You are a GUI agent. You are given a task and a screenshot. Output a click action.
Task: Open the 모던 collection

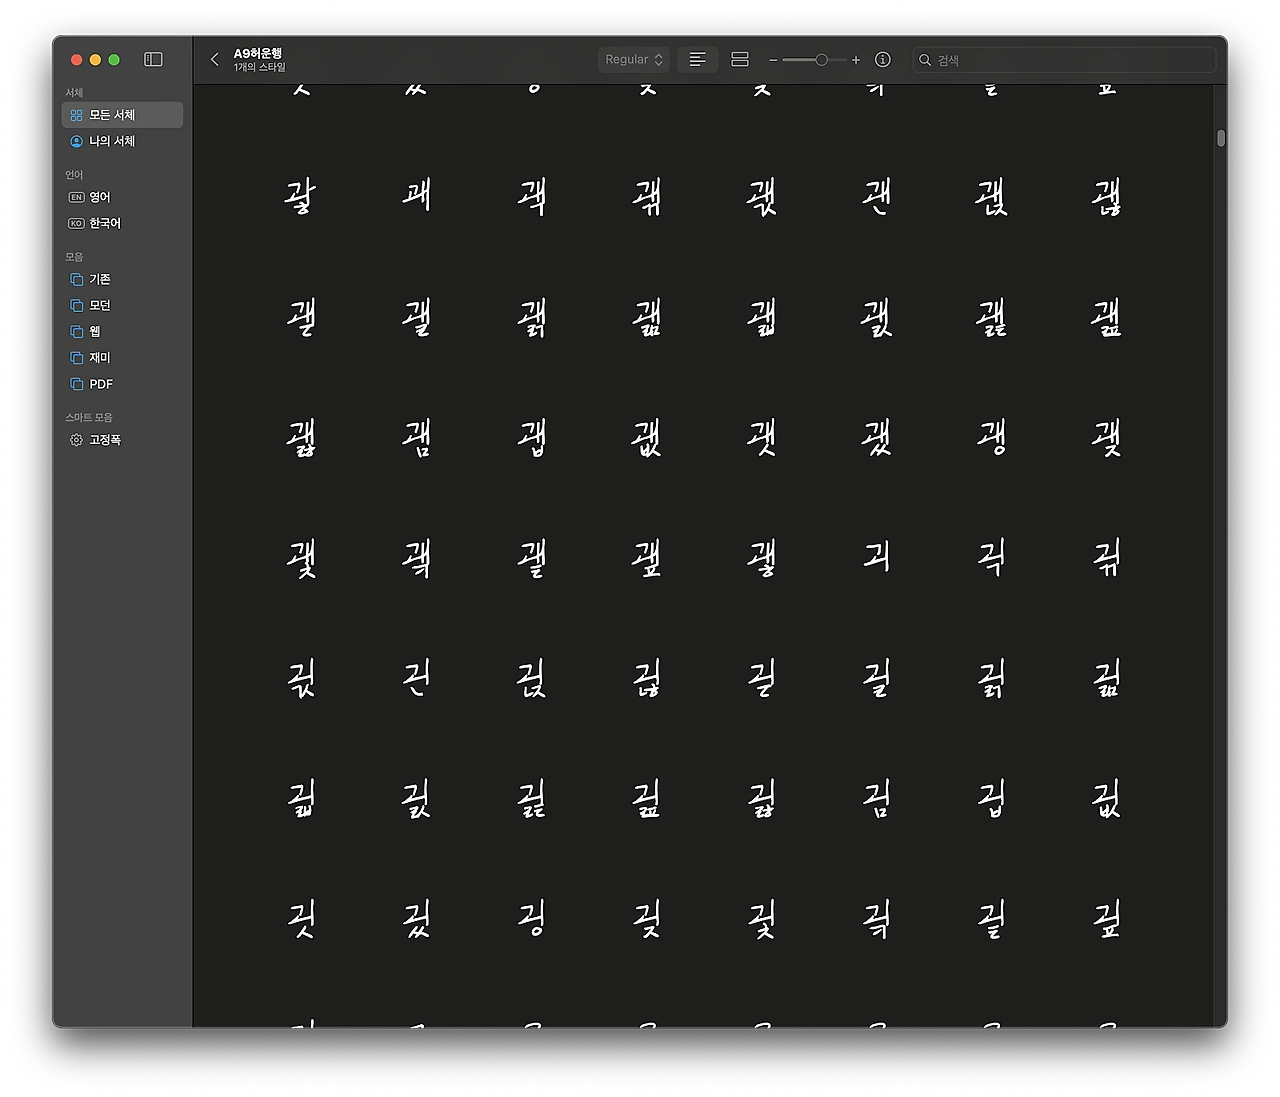tap(122, 305)
